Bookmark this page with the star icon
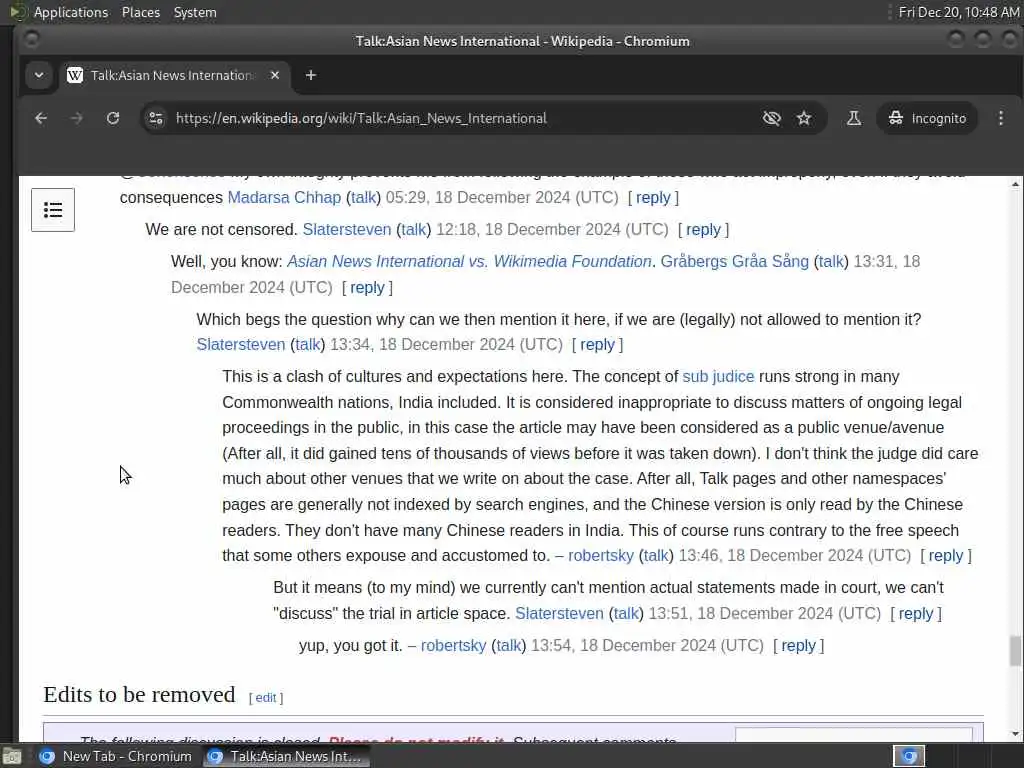This screenshot has height=768, width=1024. pyautogui.click(x=804, y=118)
